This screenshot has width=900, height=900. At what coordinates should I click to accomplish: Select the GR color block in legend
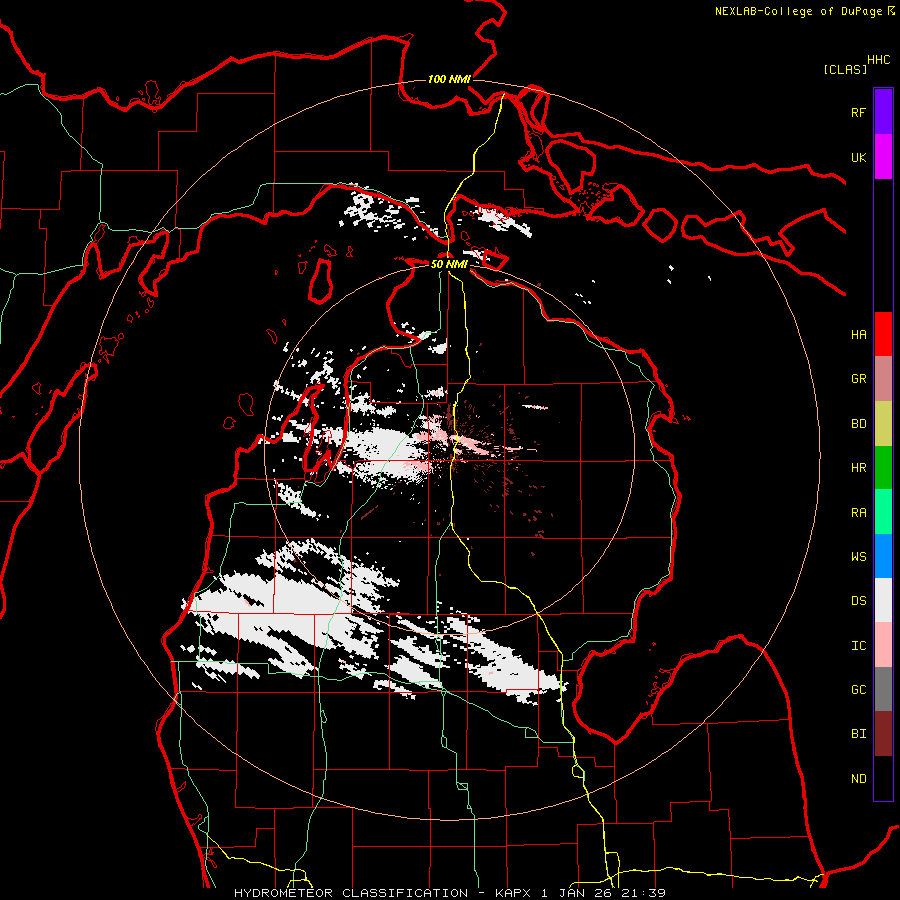click(883, 378)
